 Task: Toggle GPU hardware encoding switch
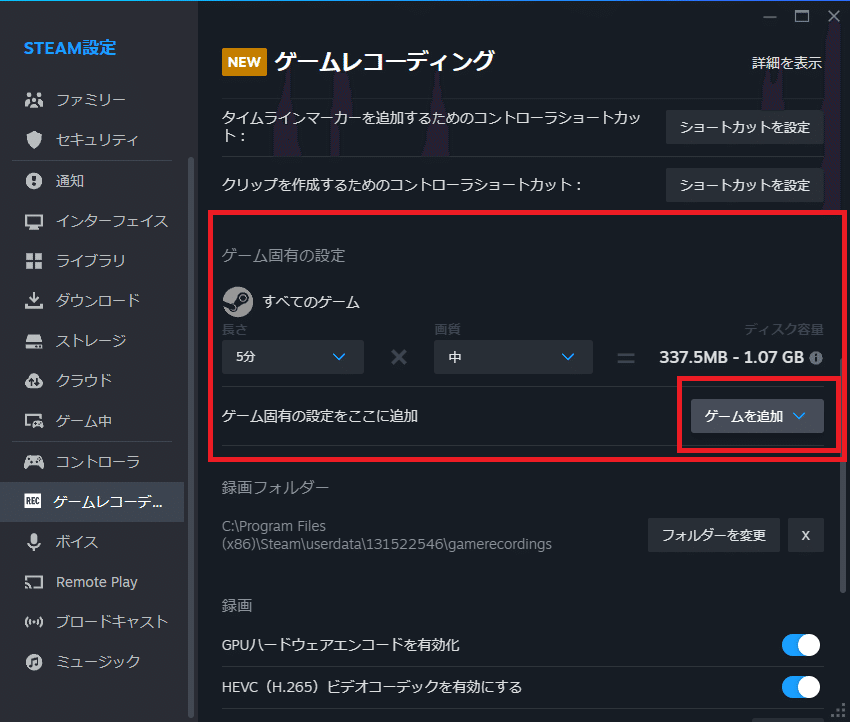pyautogui.click(x=801, y=645)
